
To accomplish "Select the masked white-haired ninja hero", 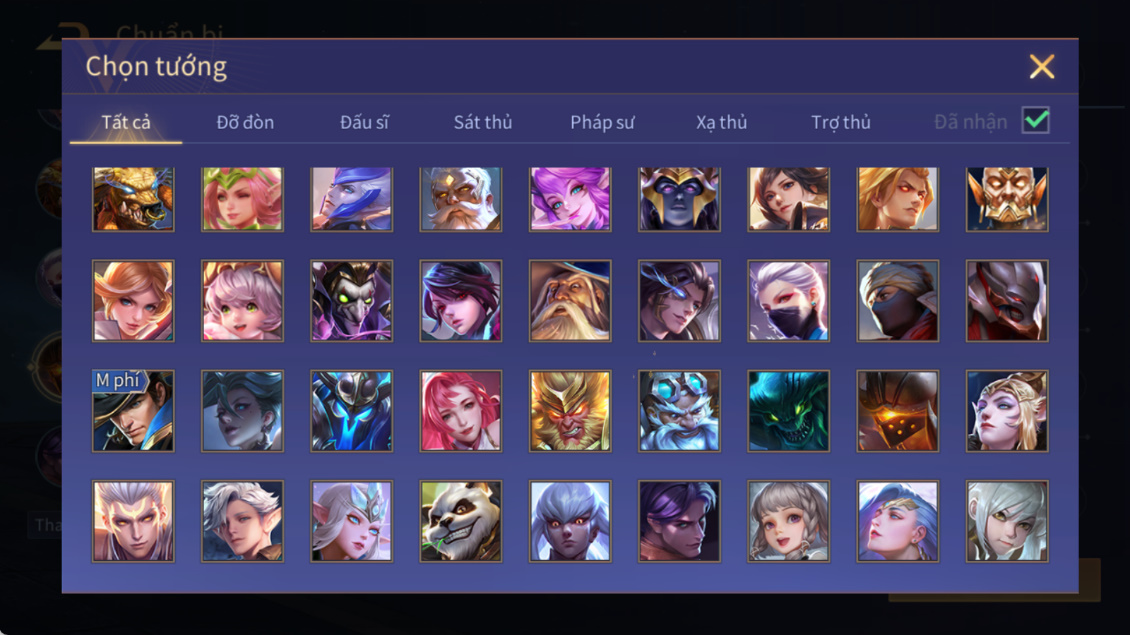I will 788,301.
